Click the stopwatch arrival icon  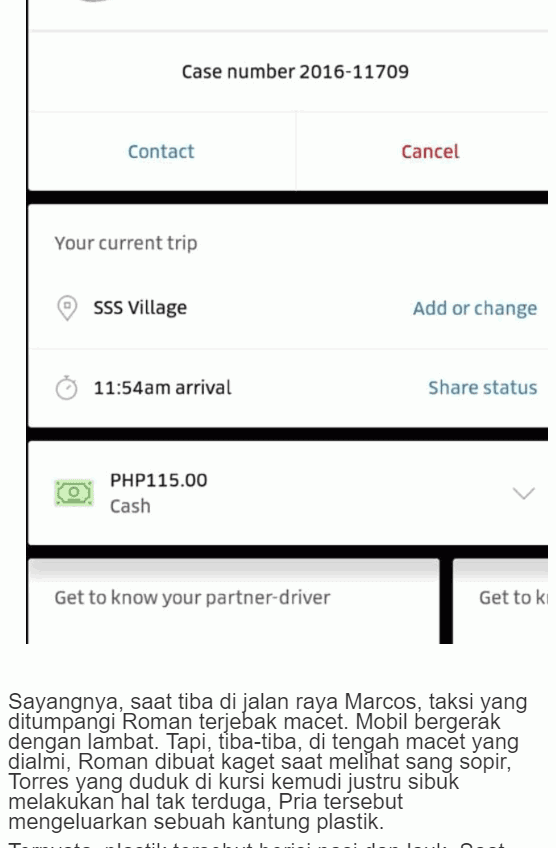click(x=67, y=387)
